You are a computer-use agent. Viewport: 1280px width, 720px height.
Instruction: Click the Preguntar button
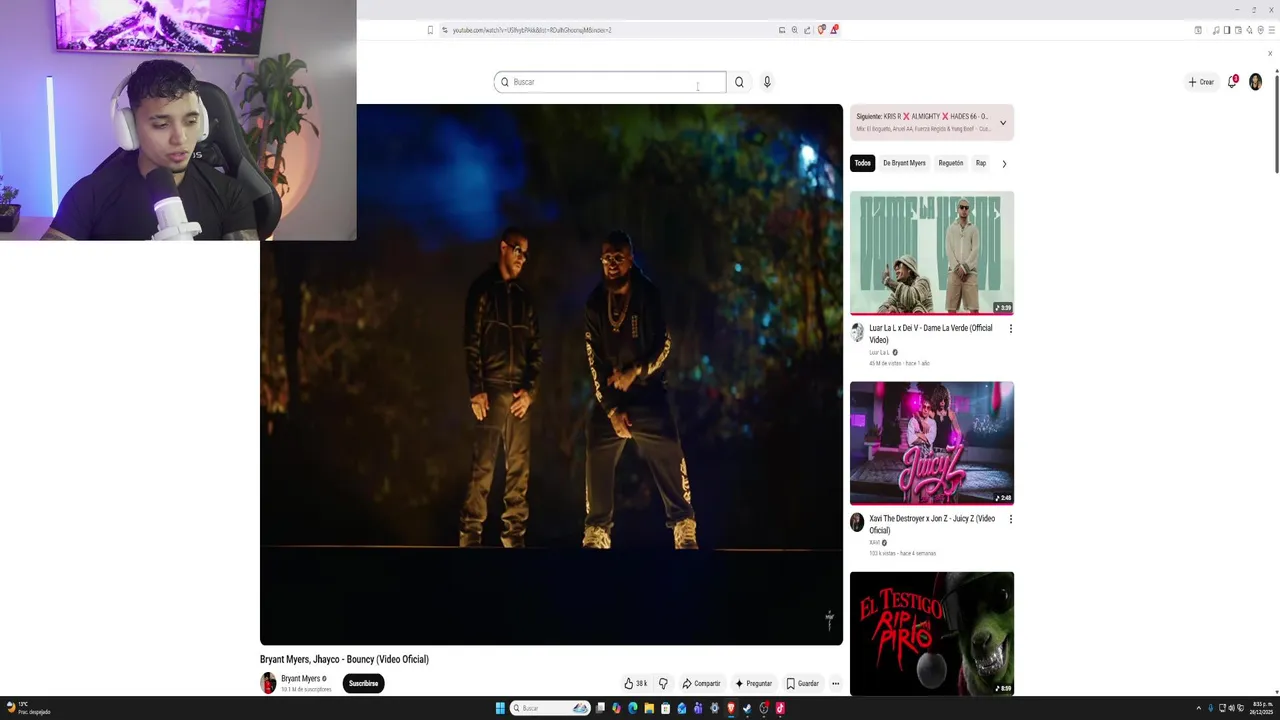tap(754, 684)
